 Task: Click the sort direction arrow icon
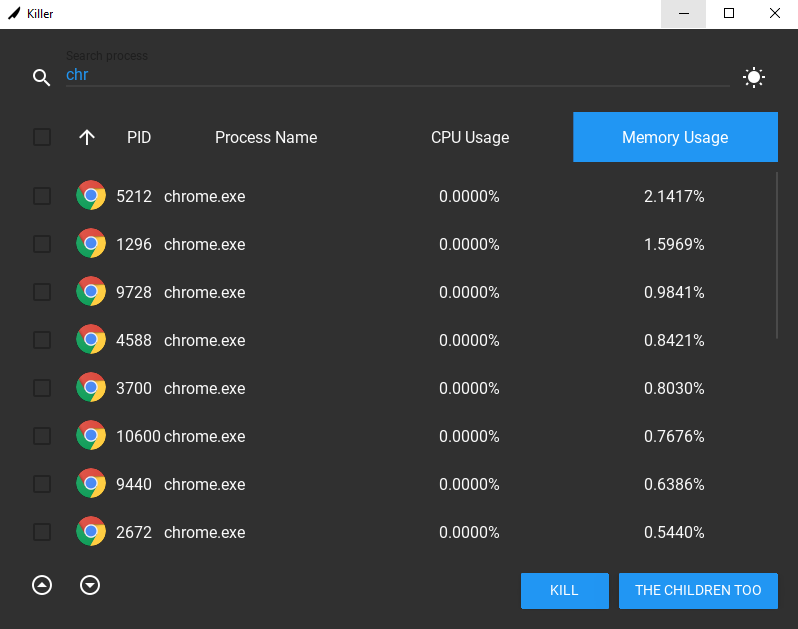coord(87,137)
